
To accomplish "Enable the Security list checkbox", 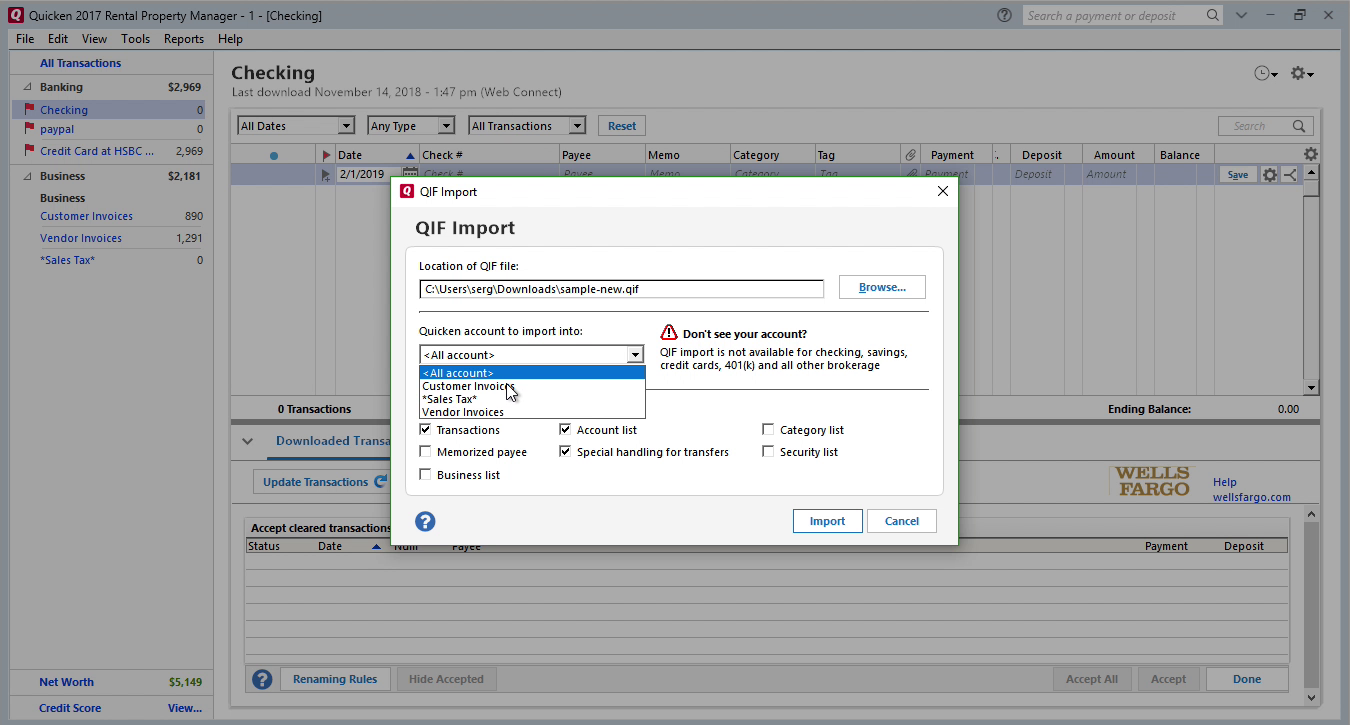I will 768,452.
